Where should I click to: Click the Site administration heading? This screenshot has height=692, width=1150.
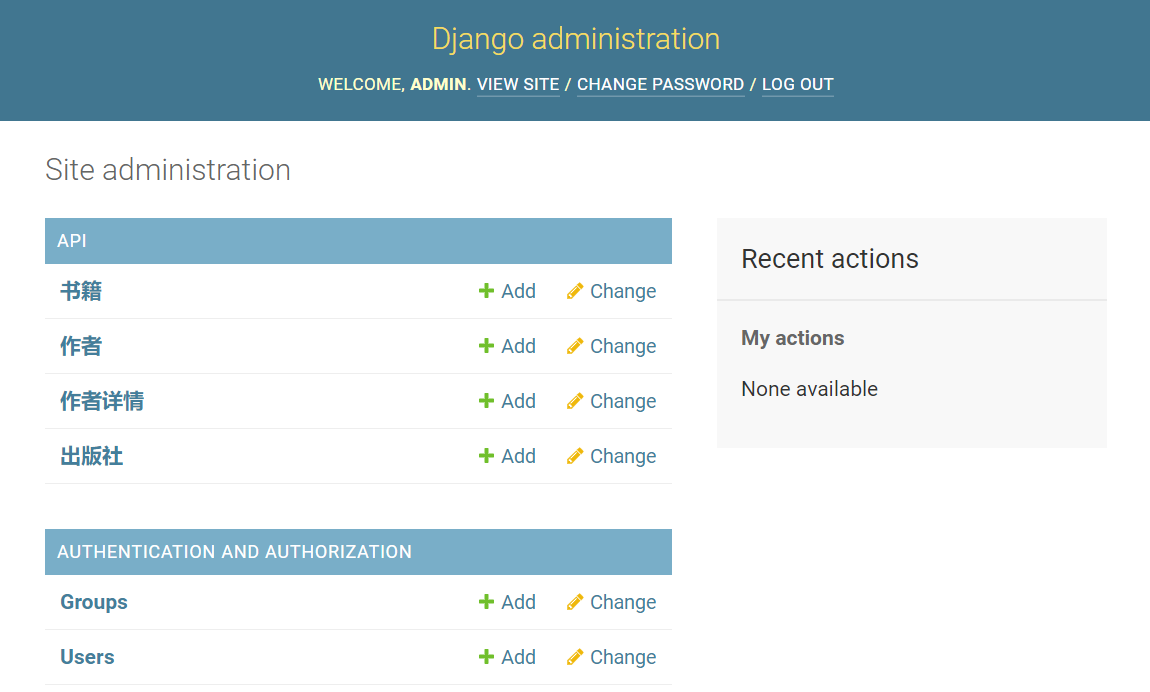pyautogui.click(x=168, y=170)
